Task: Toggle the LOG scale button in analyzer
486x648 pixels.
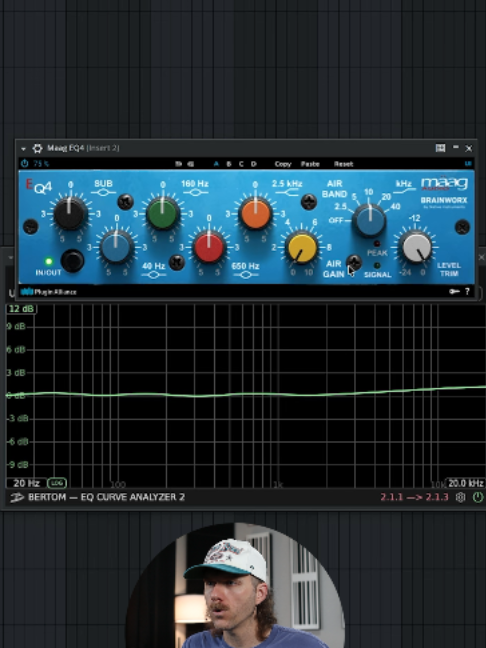Action: (57, 483)
